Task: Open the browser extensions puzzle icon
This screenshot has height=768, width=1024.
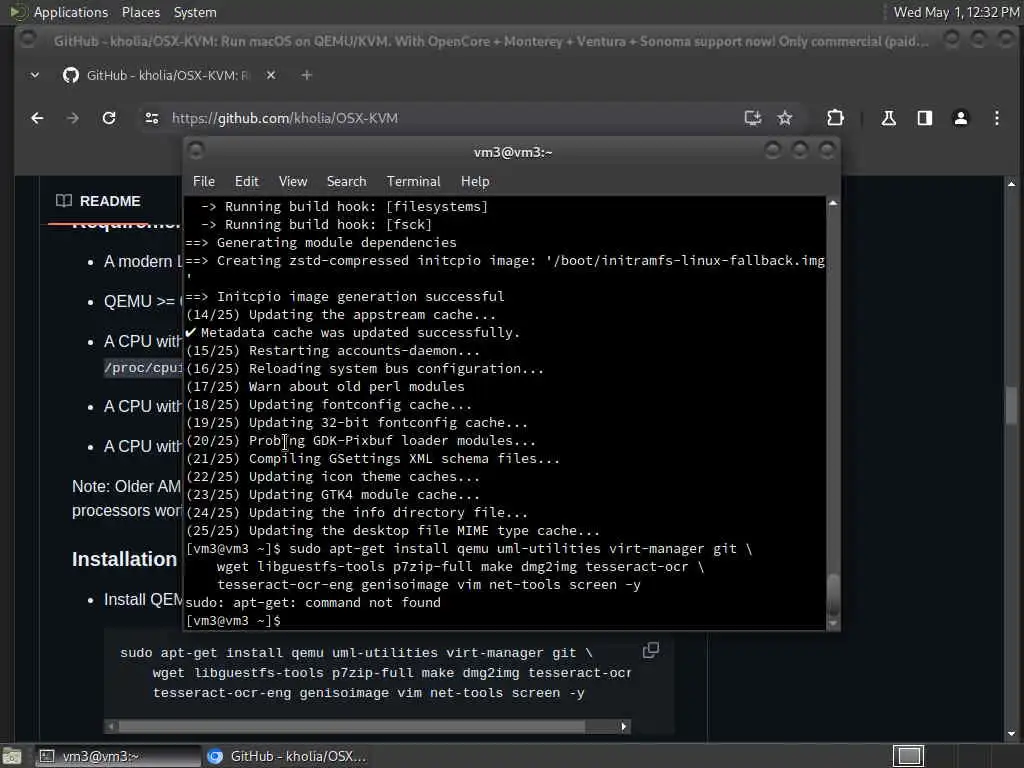Action: pos(835,118)
